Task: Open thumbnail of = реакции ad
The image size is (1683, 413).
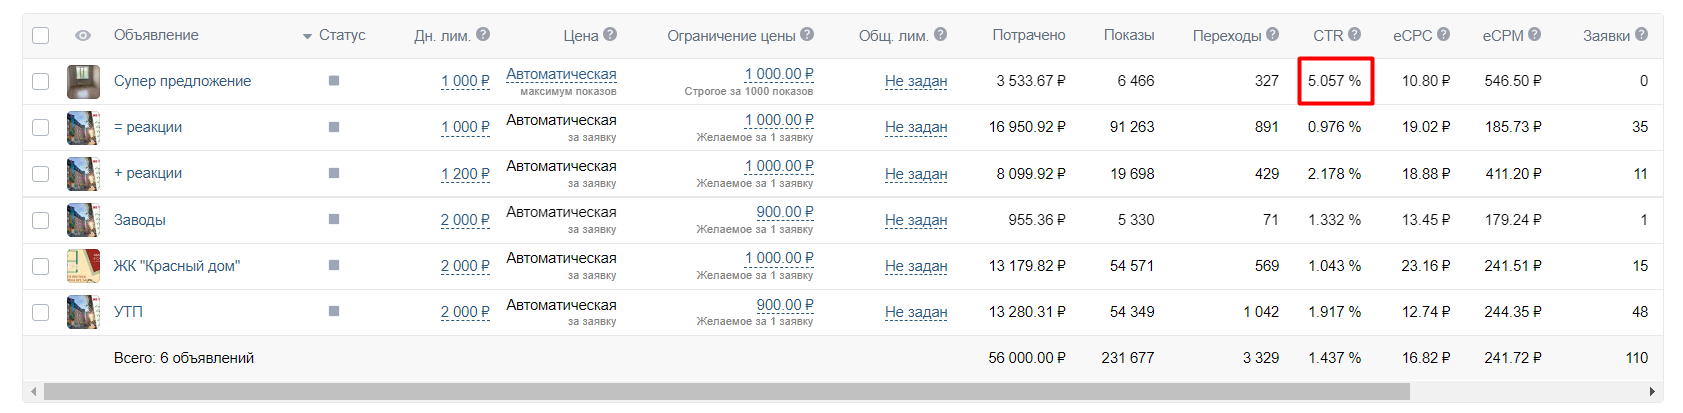Action: [x=83, y=127]
